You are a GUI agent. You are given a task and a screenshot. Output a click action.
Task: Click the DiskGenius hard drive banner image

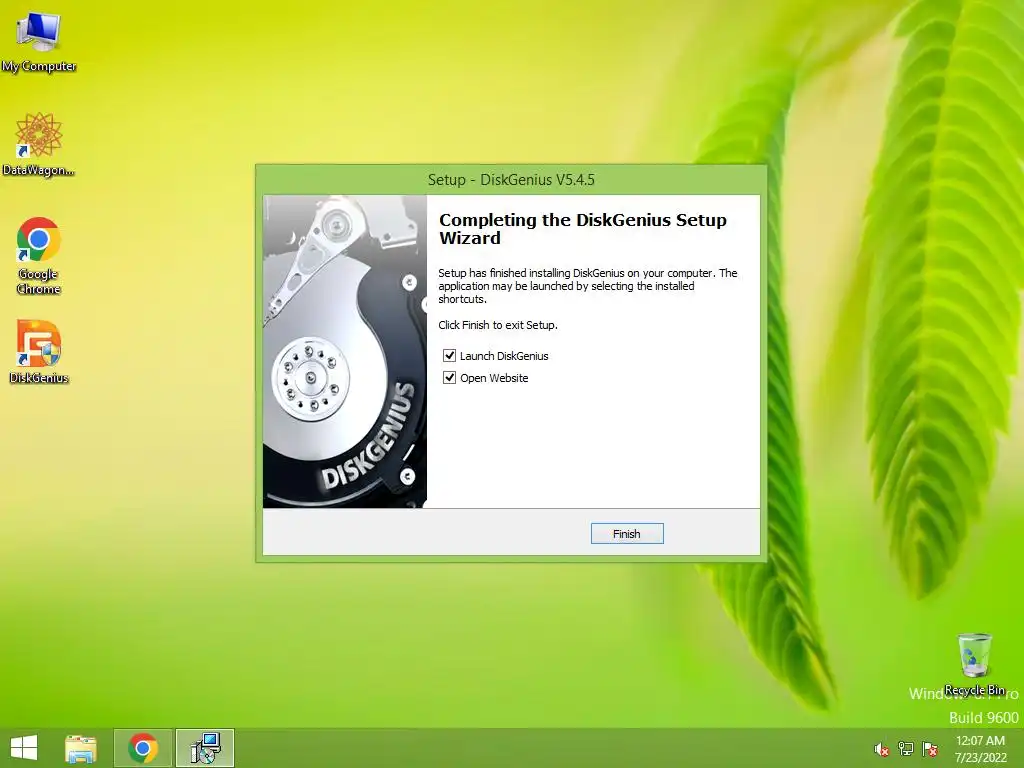(345, 351)
